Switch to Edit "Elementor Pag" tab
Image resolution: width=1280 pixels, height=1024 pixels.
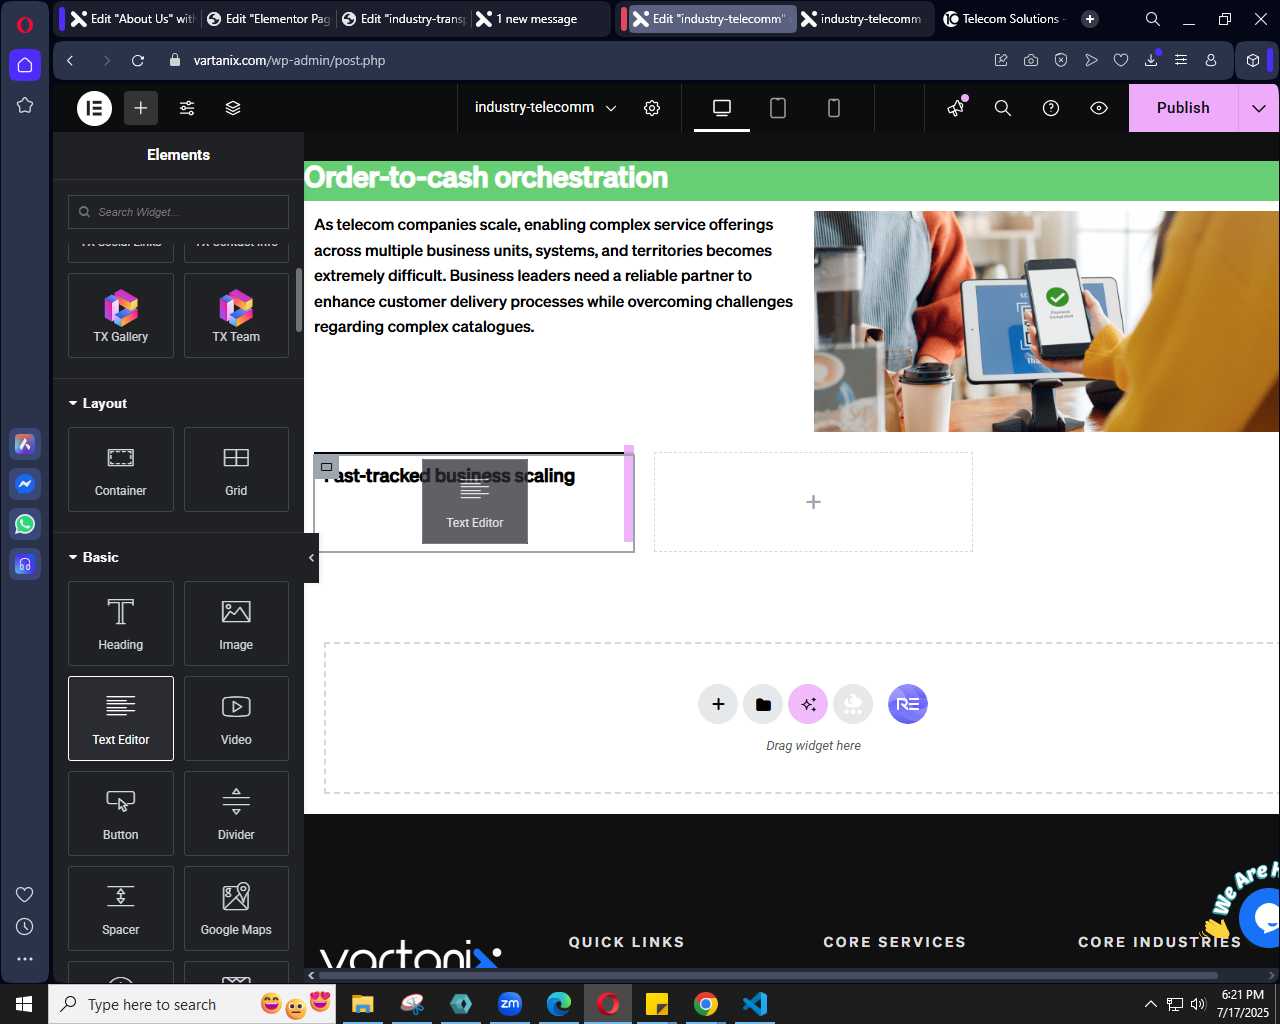pos(267,19)
